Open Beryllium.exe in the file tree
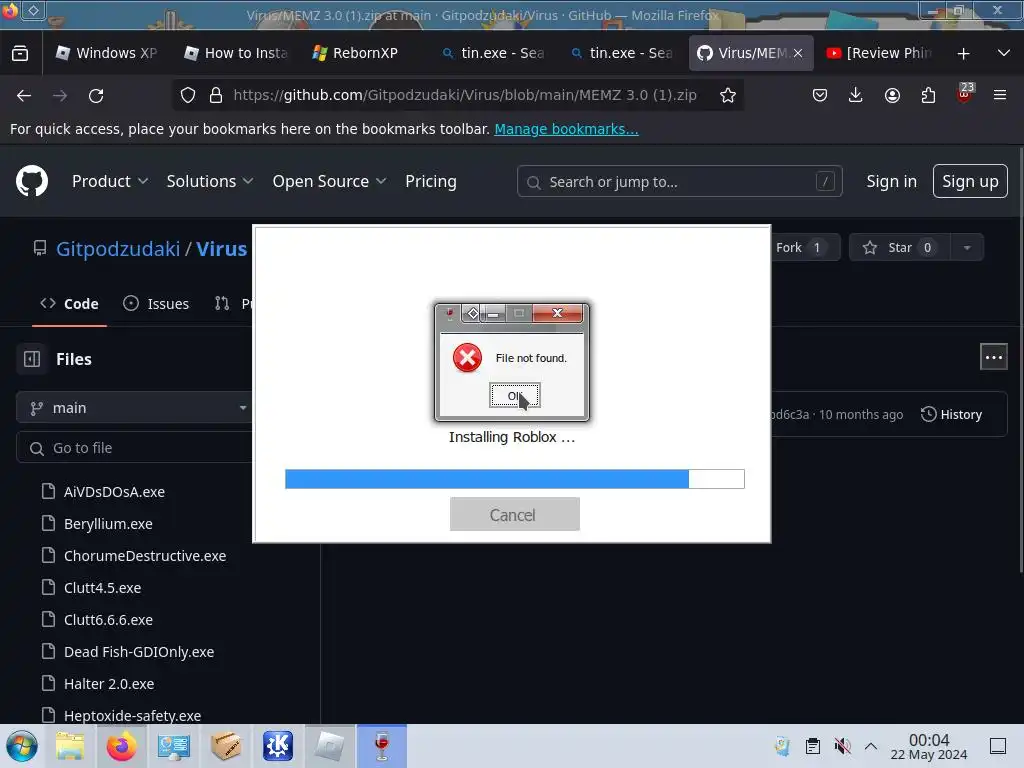The image size is (1024, 768). point(108,524)
